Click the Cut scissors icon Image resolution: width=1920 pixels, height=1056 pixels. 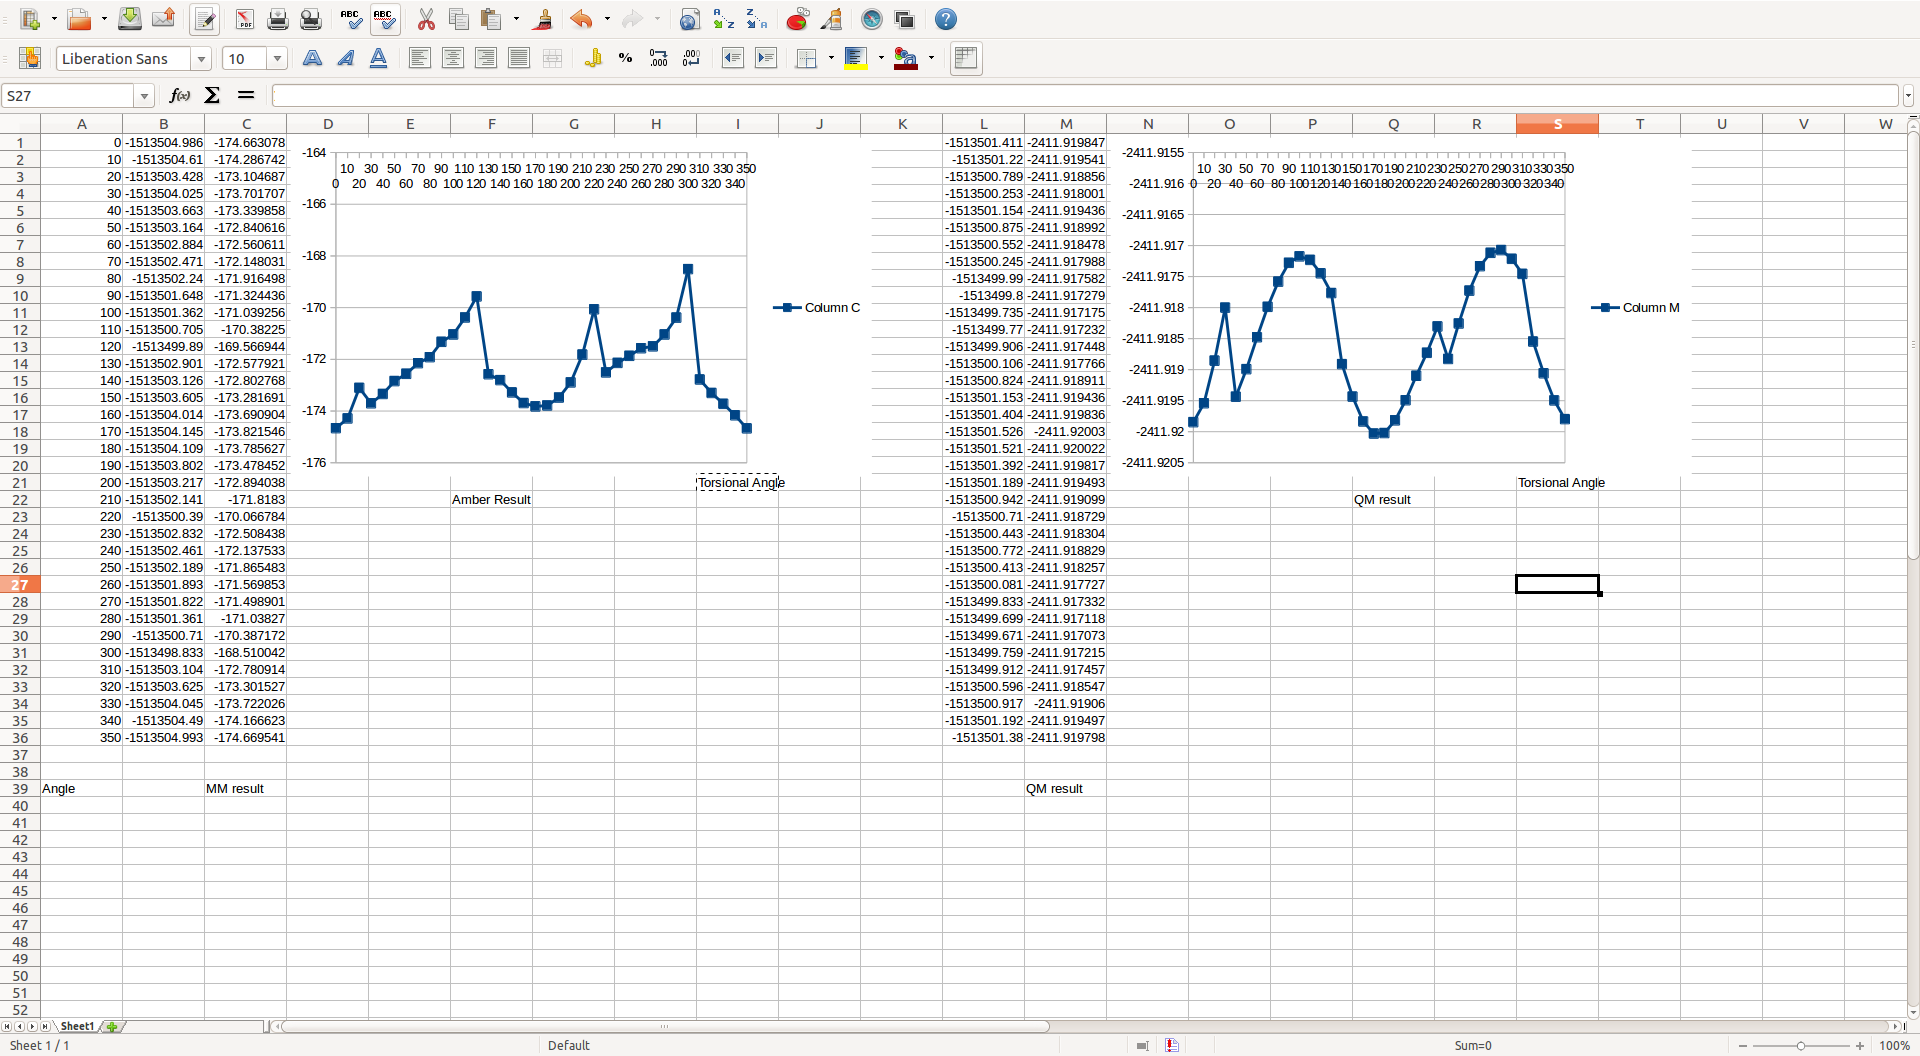(x=426, y=19)
